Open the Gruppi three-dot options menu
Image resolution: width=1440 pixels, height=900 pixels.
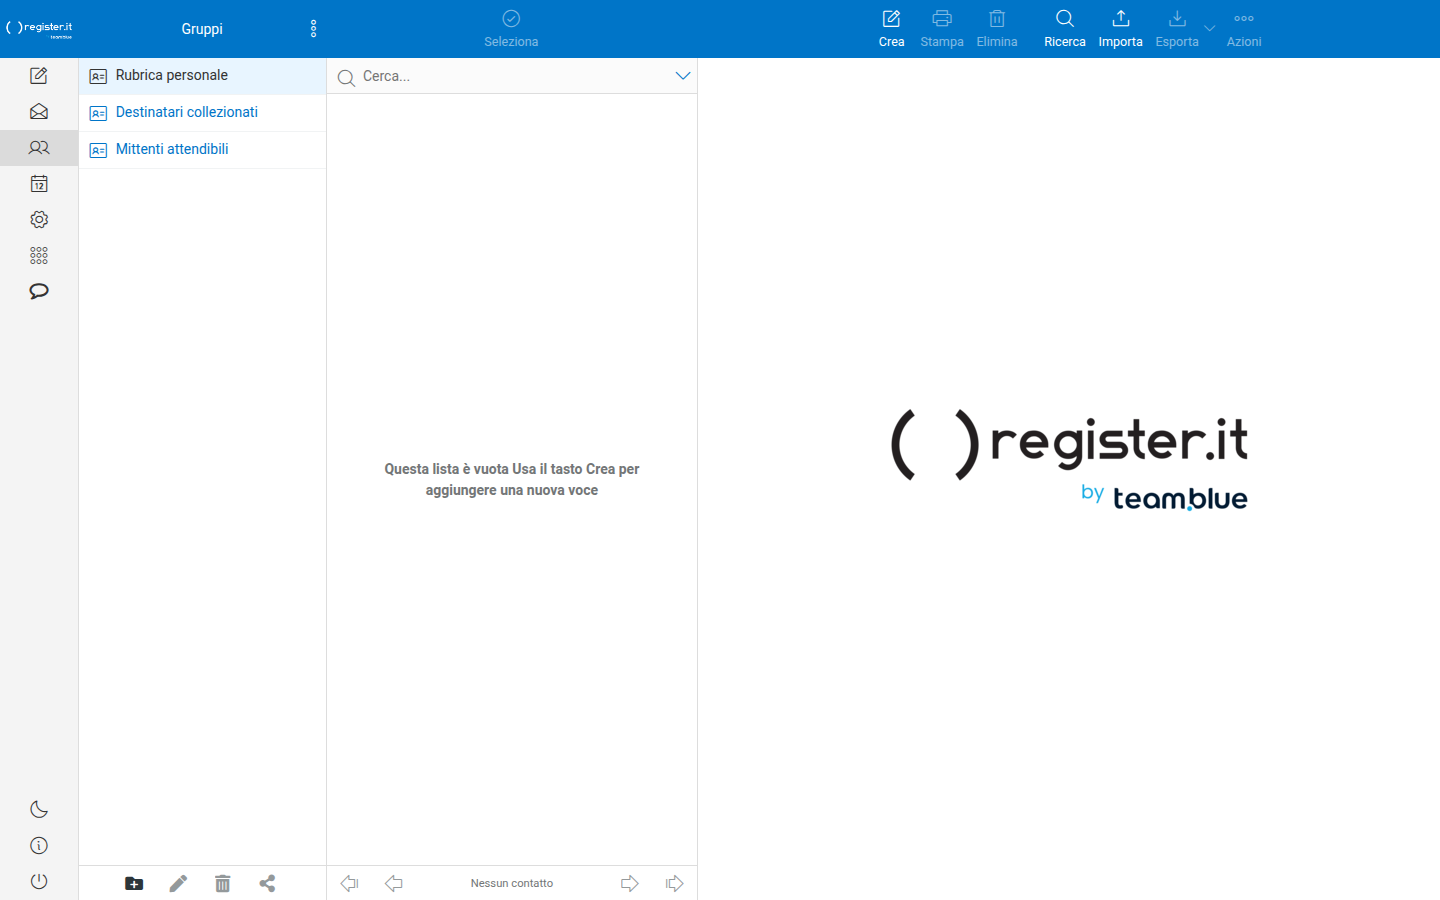pos(314,29)
